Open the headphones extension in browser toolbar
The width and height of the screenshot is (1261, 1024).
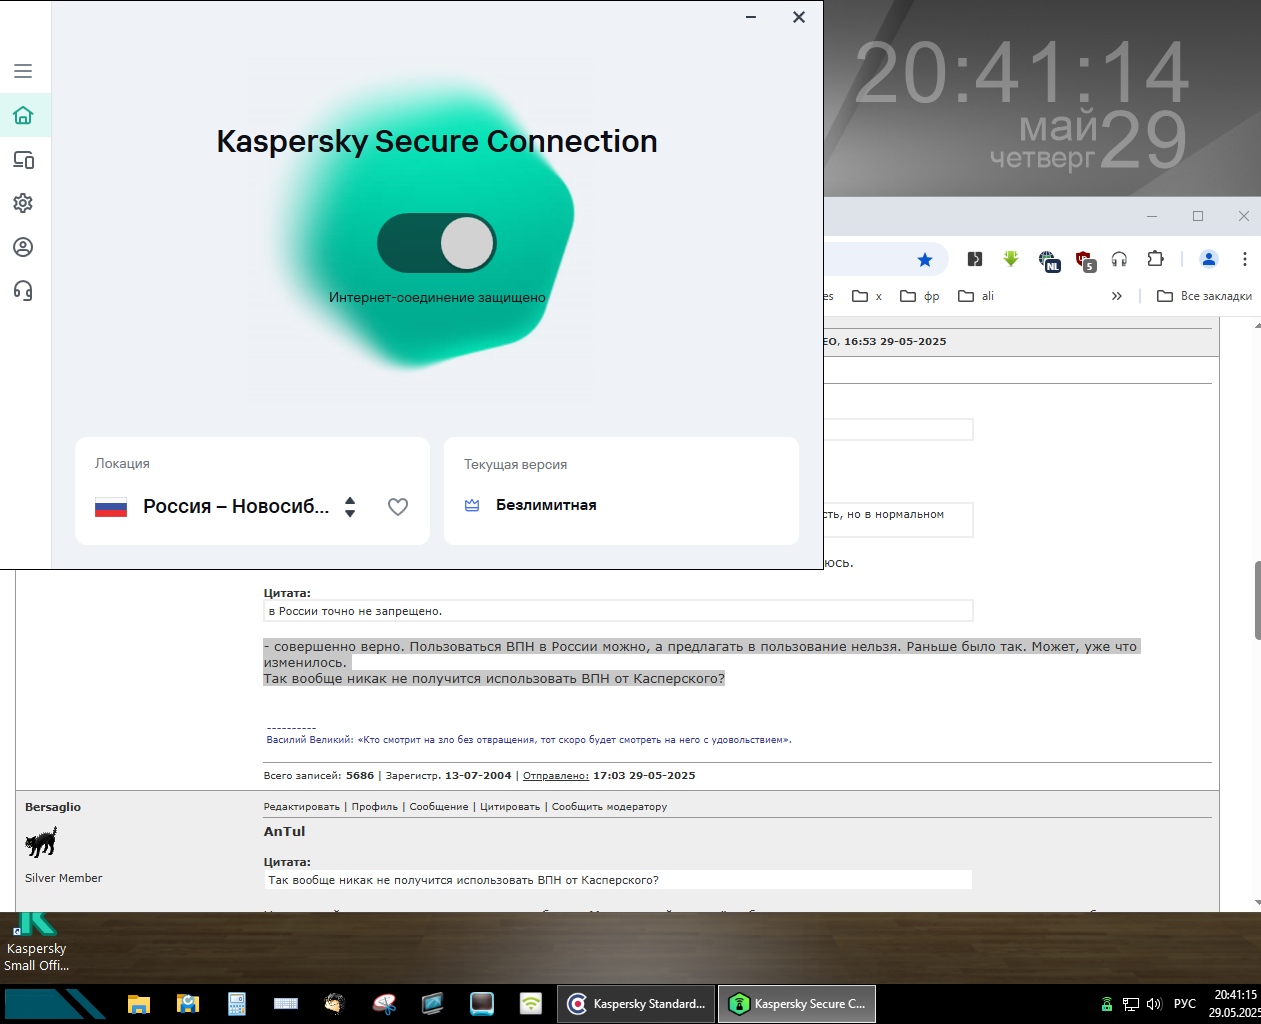click(1119, 259)
